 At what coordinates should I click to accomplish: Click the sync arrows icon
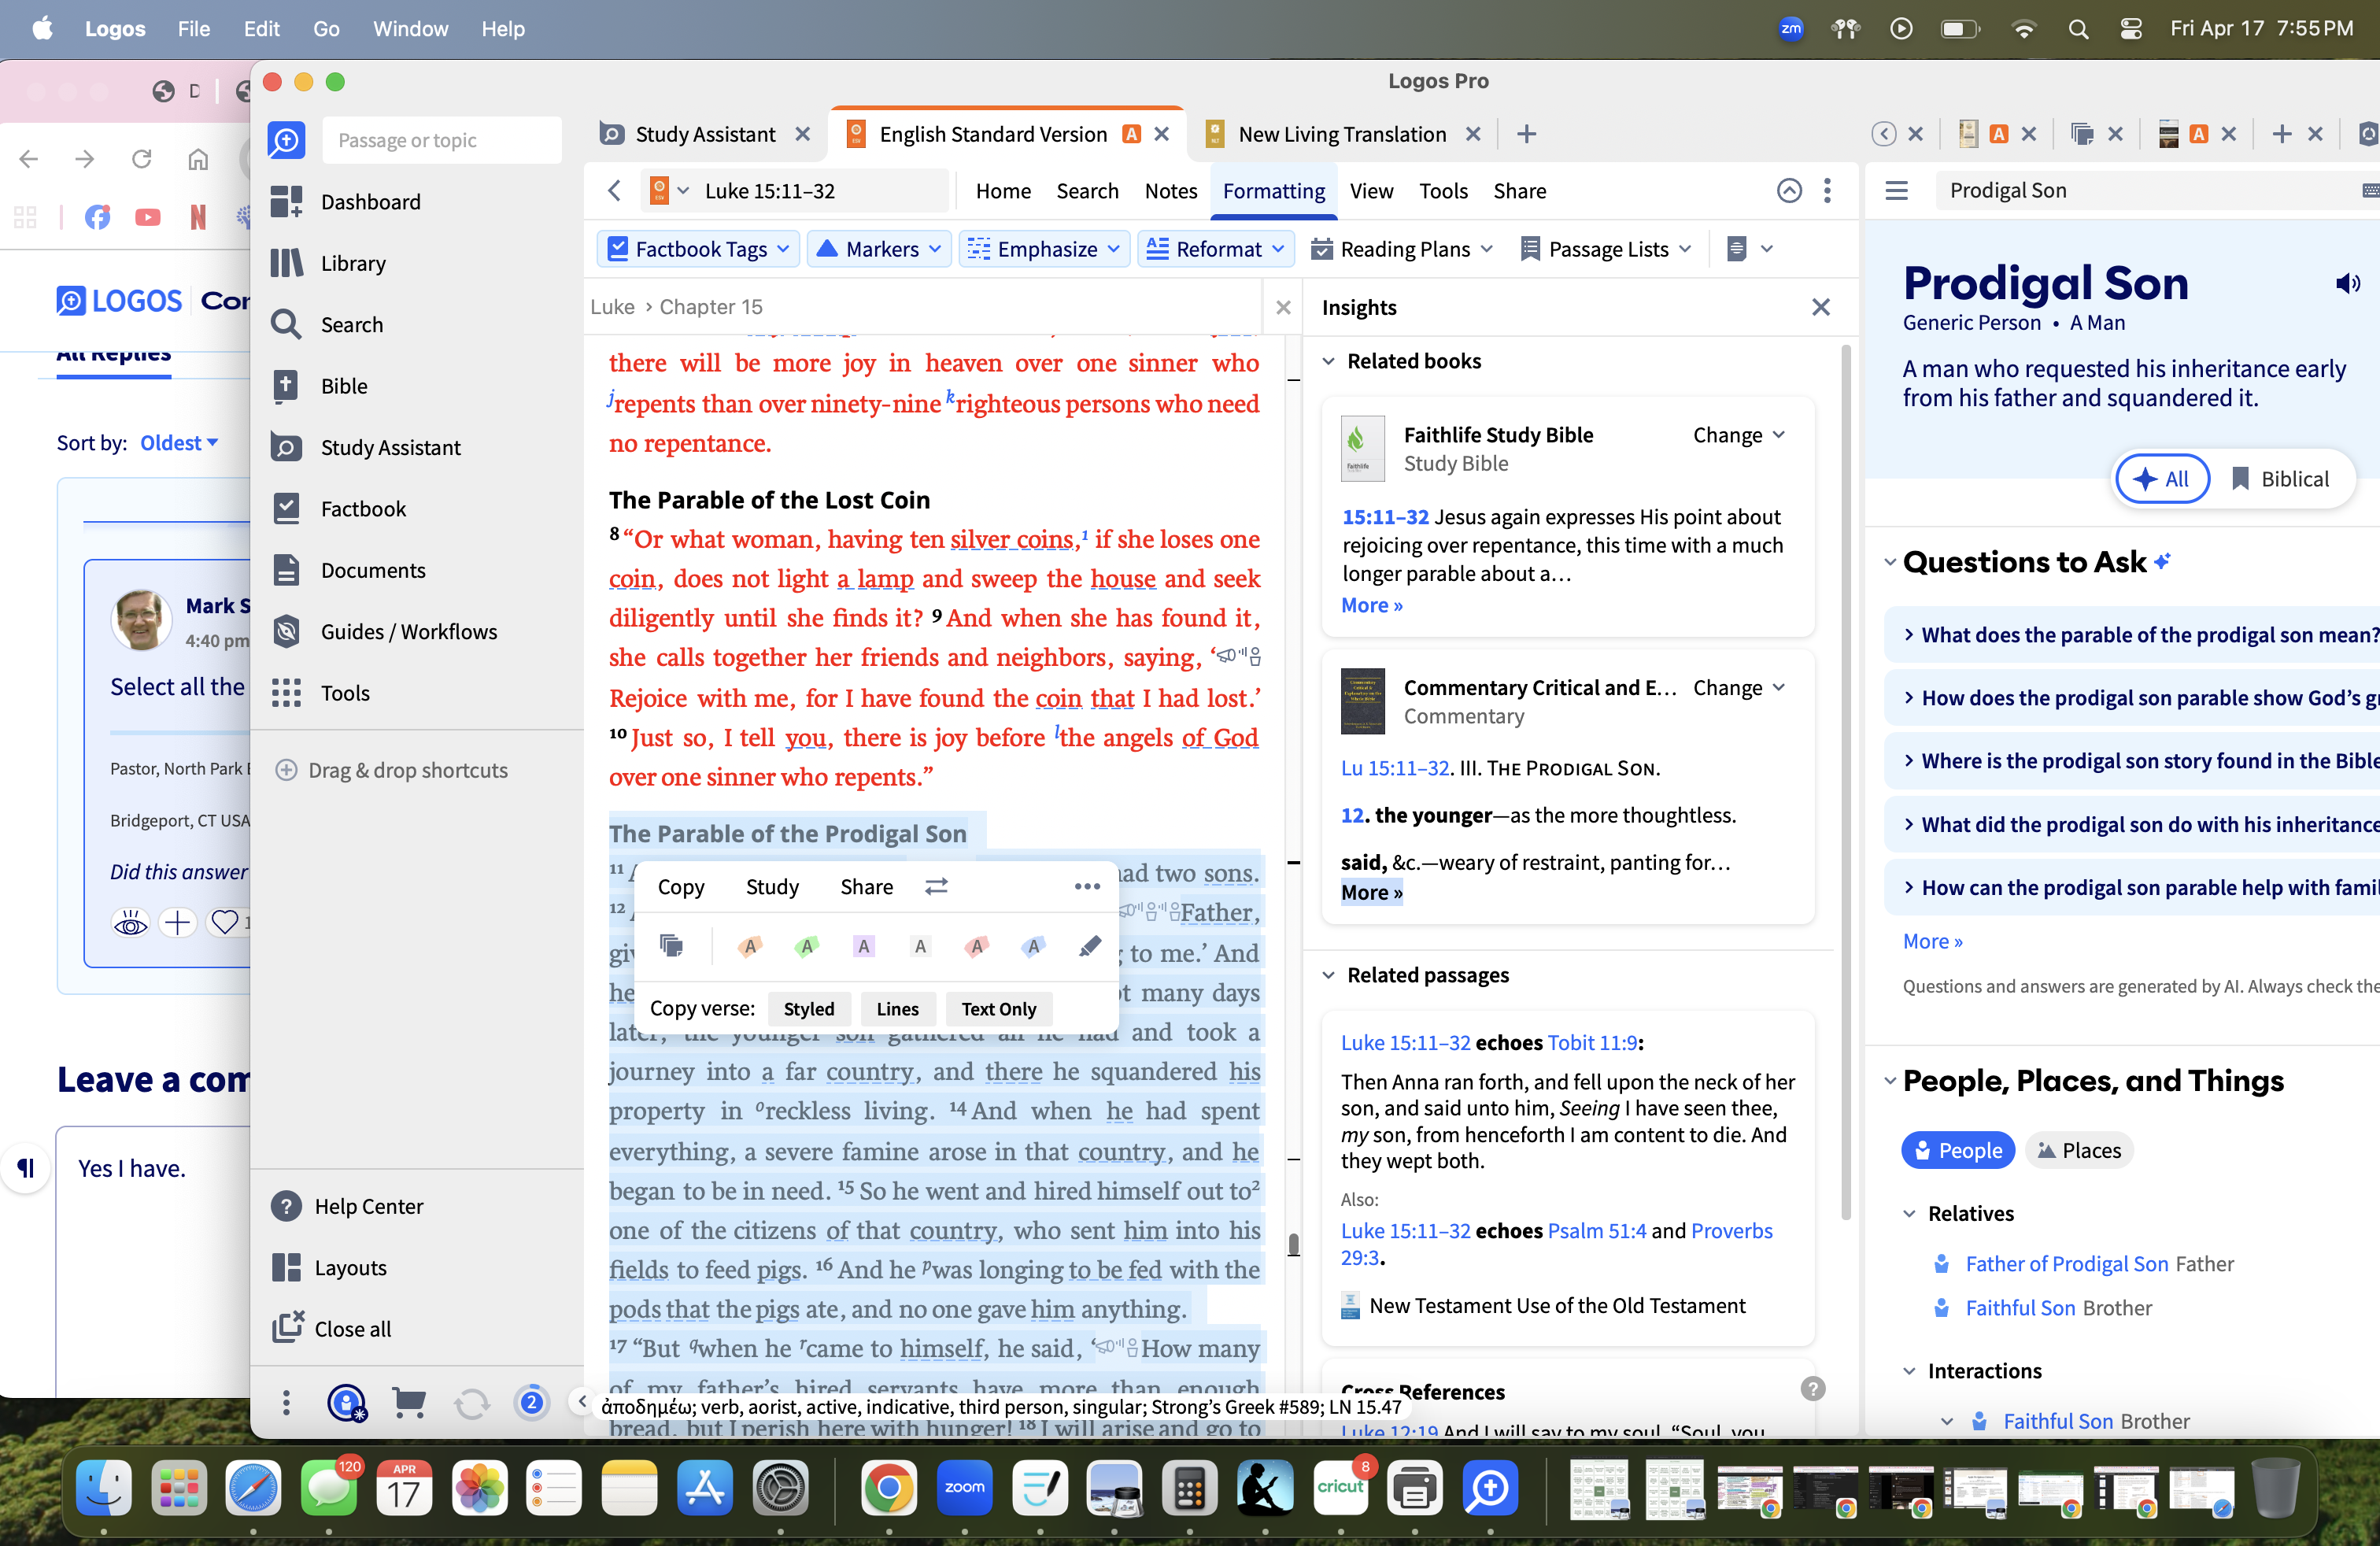471,1403
